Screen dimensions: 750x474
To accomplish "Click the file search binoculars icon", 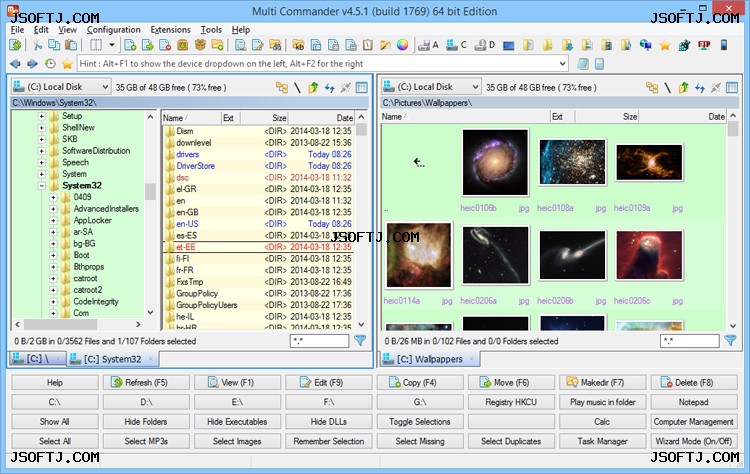I will (275, 45).
